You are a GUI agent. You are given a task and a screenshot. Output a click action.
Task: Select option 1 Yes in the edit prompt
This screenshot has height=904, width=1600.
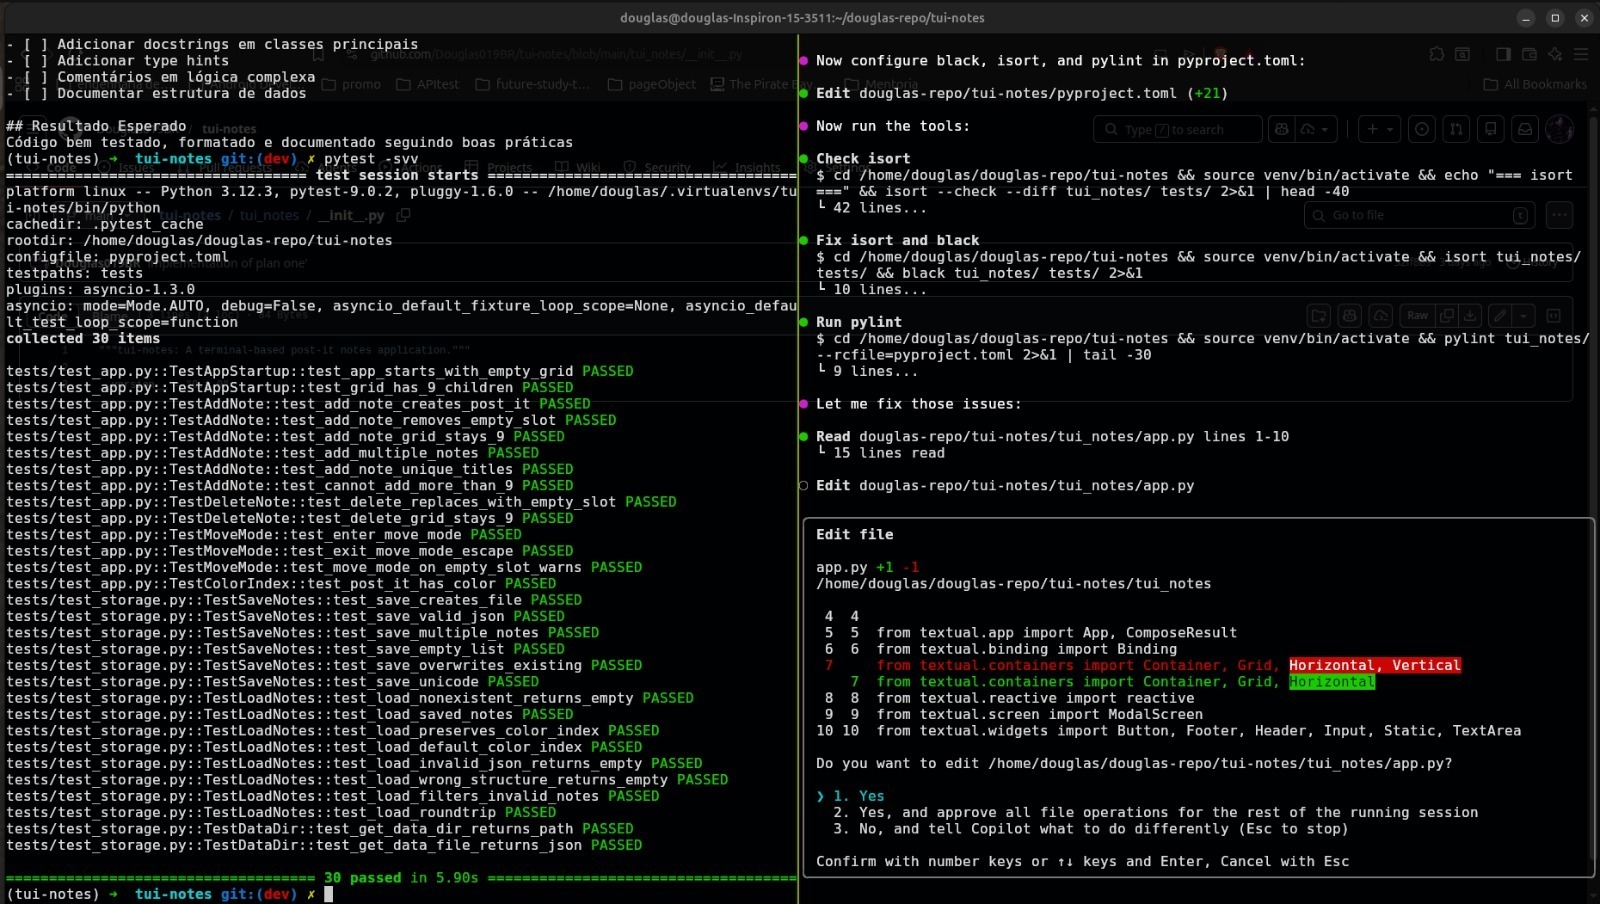[858, 796]
